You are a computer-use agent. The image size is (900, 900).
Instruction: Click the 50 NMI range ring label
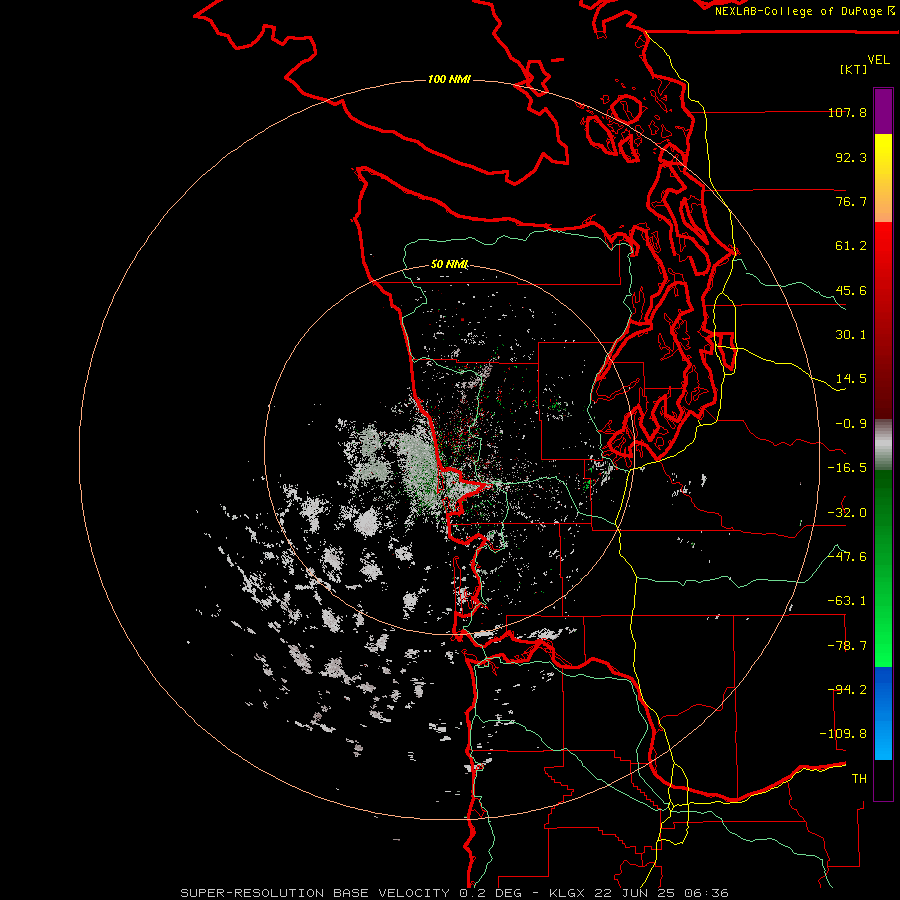point(449,265)
